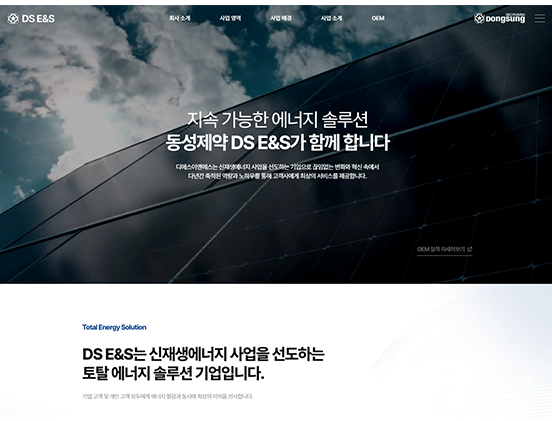
Task: Click the DS E&S logo in header
Action: (31, 18)
